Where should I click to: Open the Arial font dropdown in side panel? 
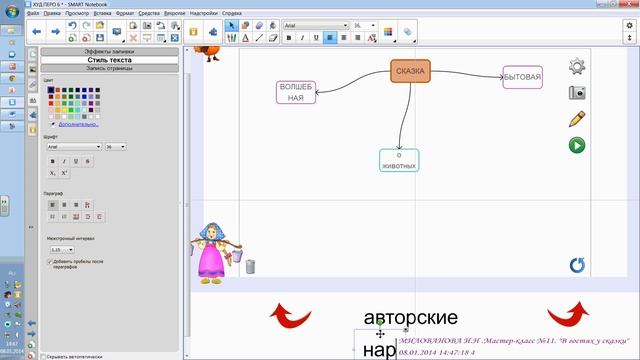tap(74, 147)
